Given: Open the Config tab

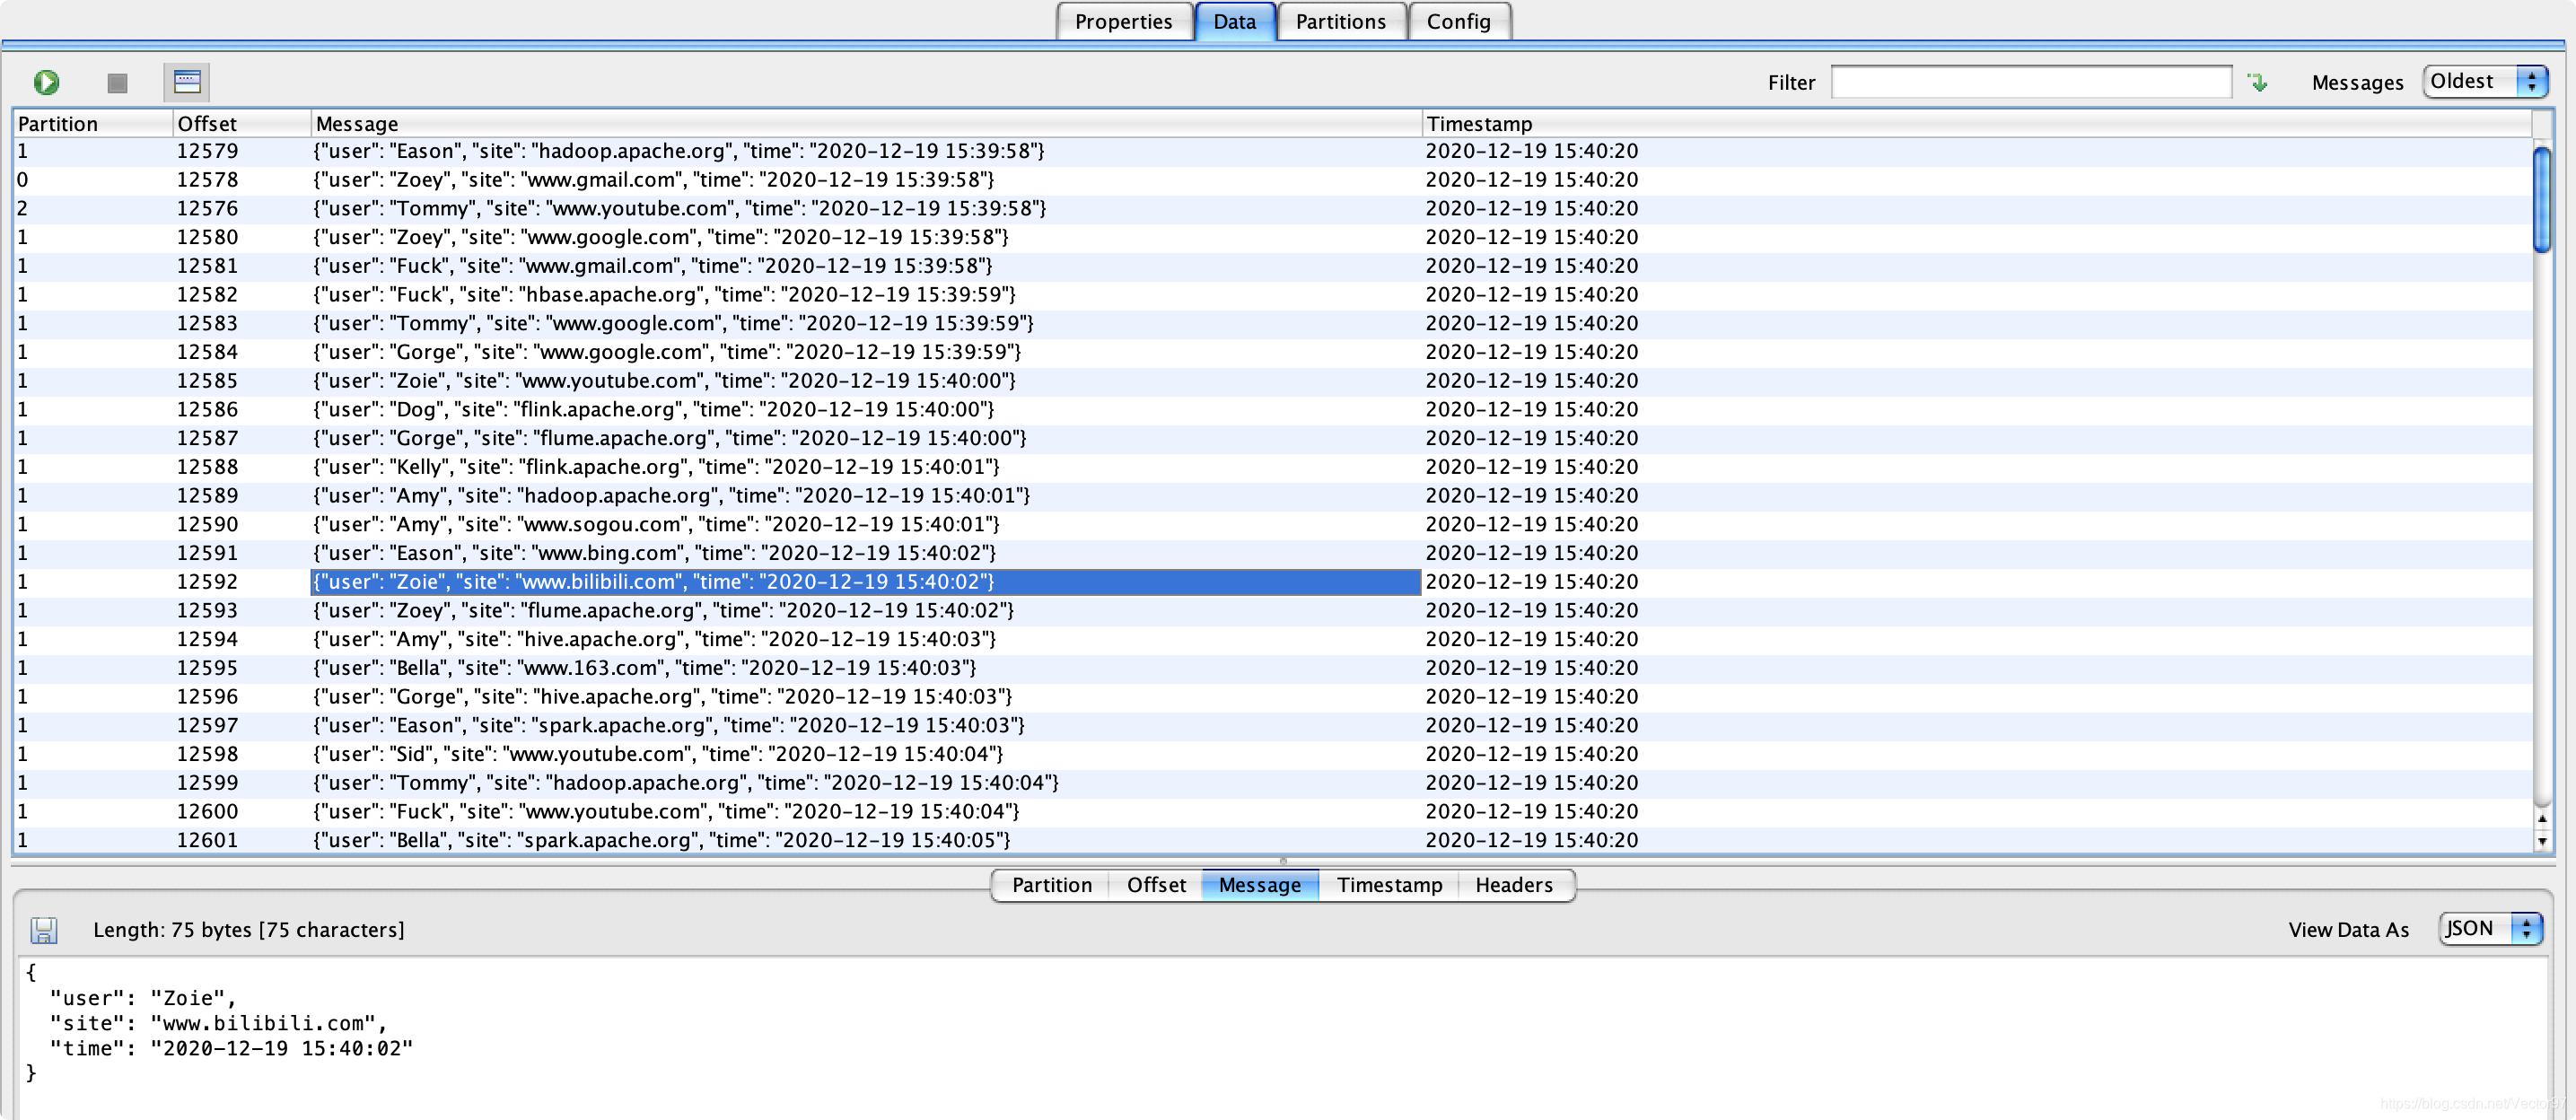Looking at the screenshot, I should [x=1458, y=22].
